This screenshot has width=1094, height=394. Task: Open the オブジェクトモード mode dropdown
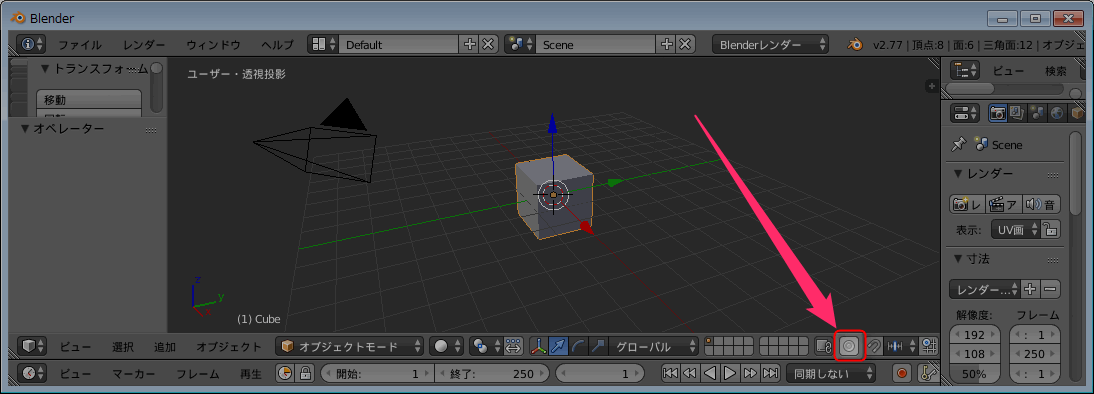point(350,346)
